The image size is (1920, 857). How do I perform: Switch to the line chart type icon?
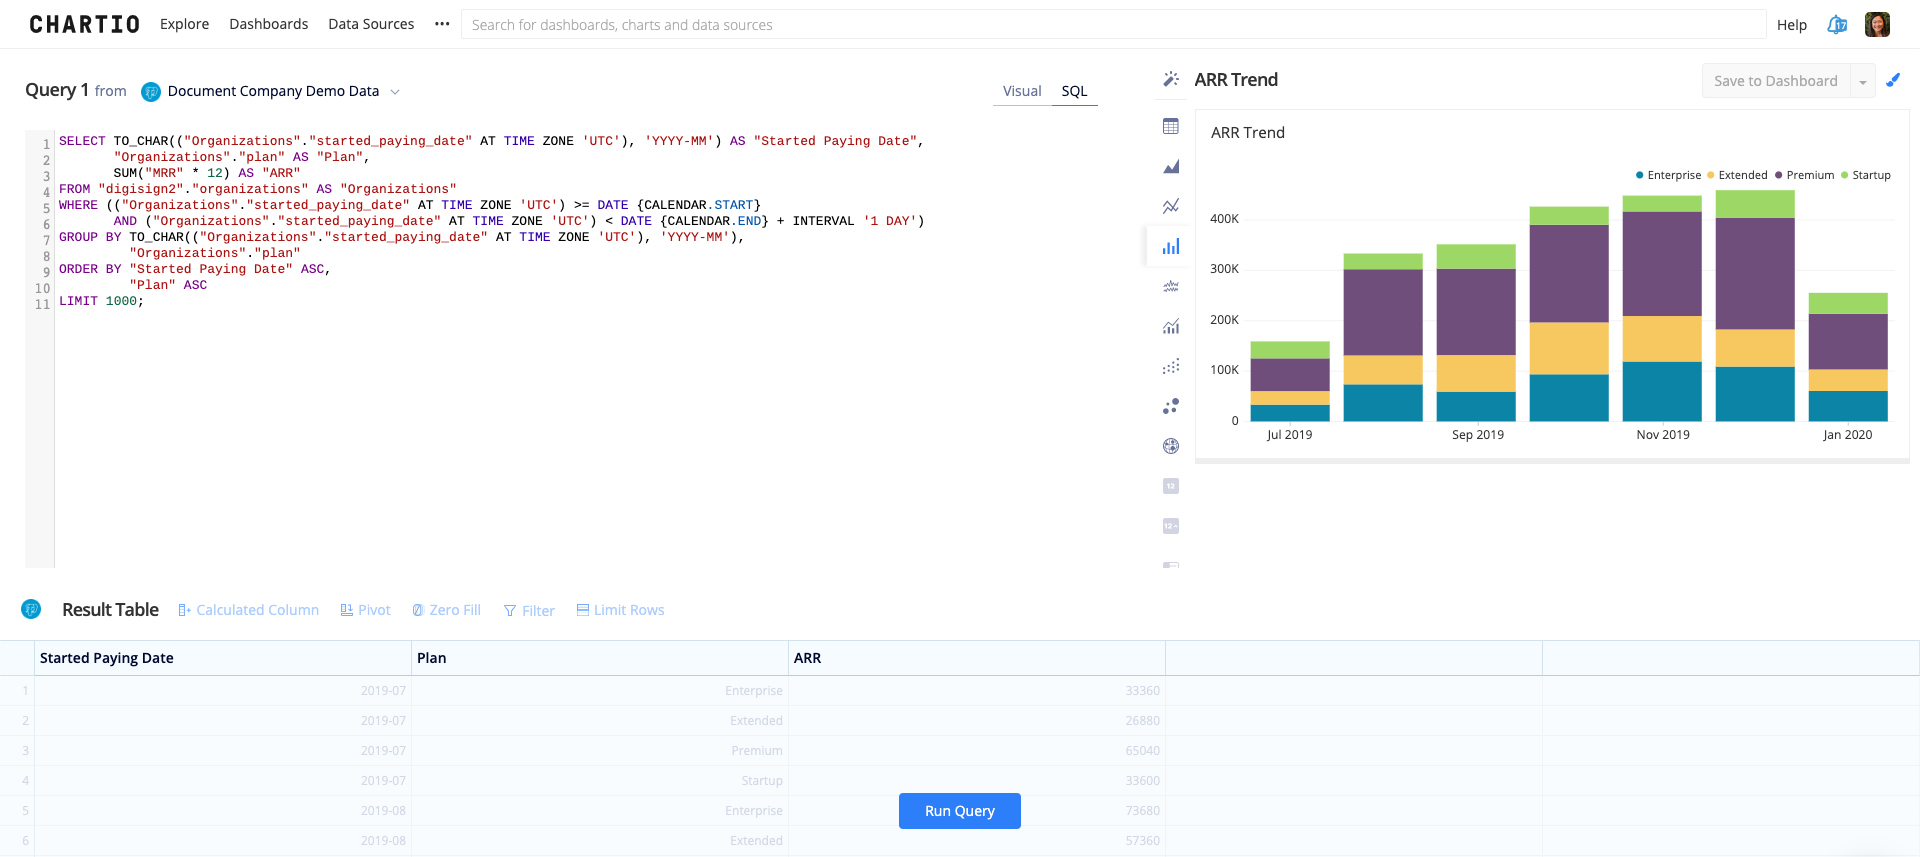point(1171,207)
